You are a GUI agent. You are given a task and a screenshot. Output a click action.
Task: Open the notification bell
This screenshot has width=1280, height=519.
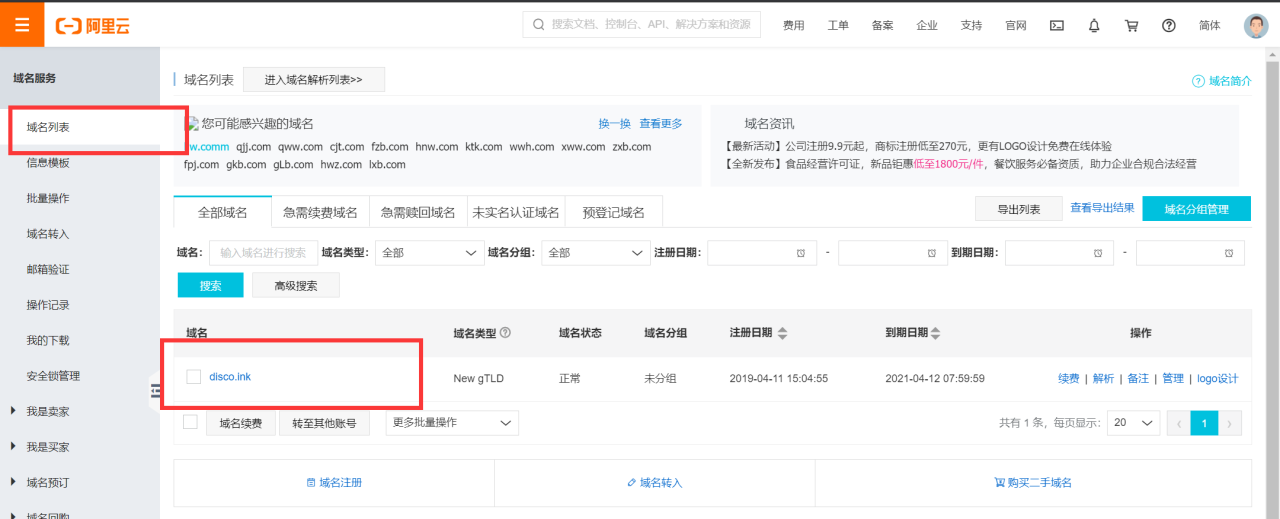[1094, 26]
